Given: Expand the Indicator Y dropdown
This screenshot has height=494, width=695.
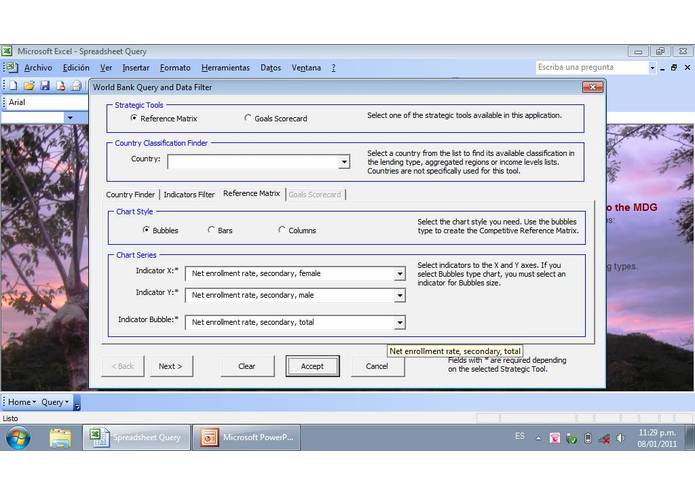Looking at the screenshot, I should pos(399,296).
